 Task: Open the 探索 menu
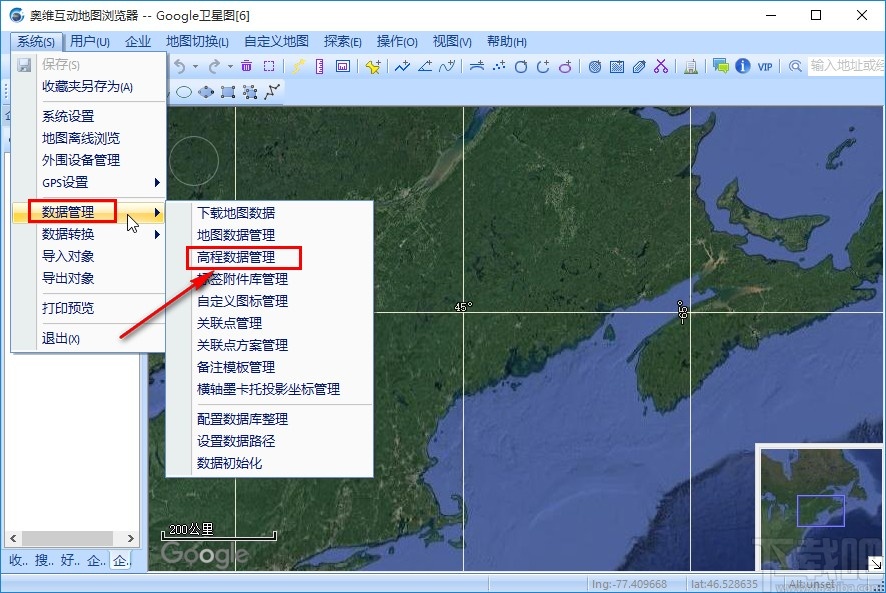(x=342, y=41)
